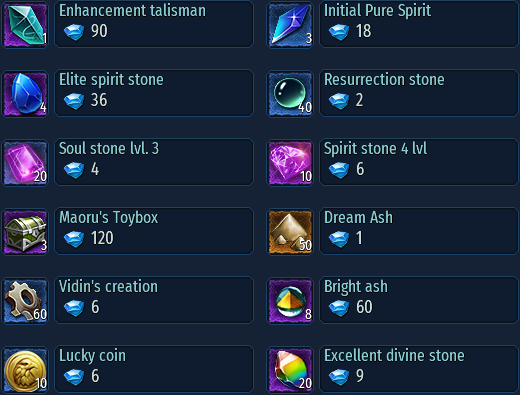Click the Soul stone lvl. 3 pink gem icon
This screenshot has width=520, height=395.
[25, 162]
